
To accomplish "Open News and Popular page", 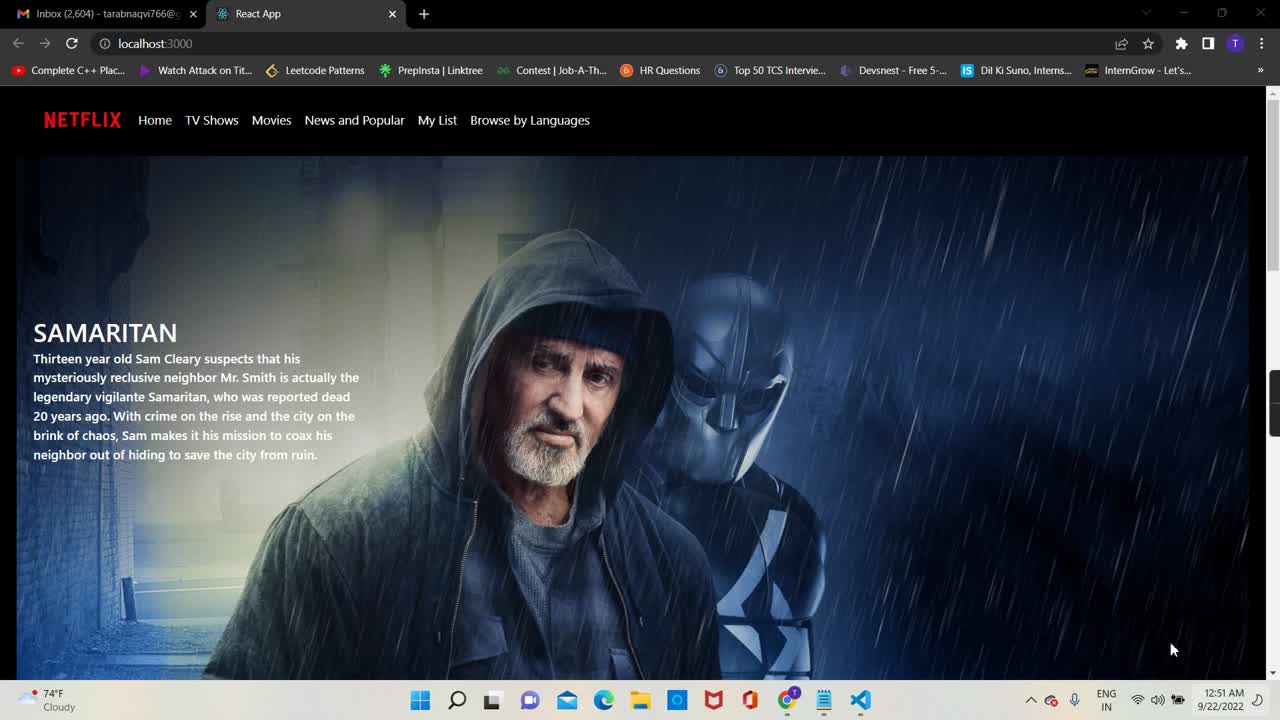I will click(x=354, y=120).
